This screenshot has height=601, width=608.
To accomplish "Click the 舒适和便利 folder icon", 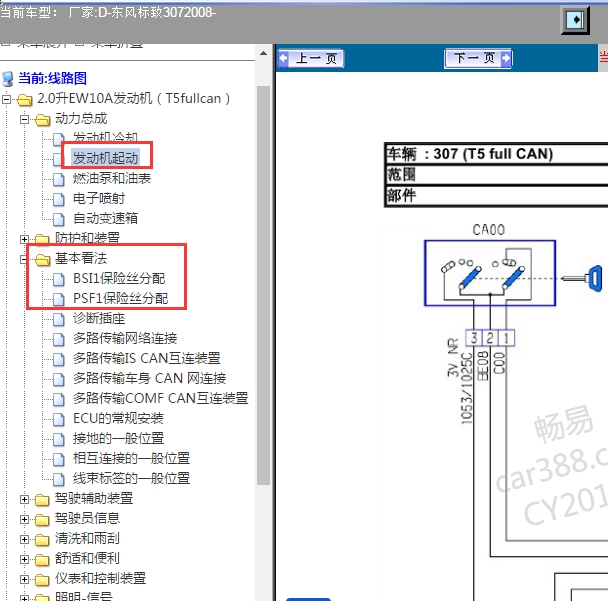I will tap(42, 560).
